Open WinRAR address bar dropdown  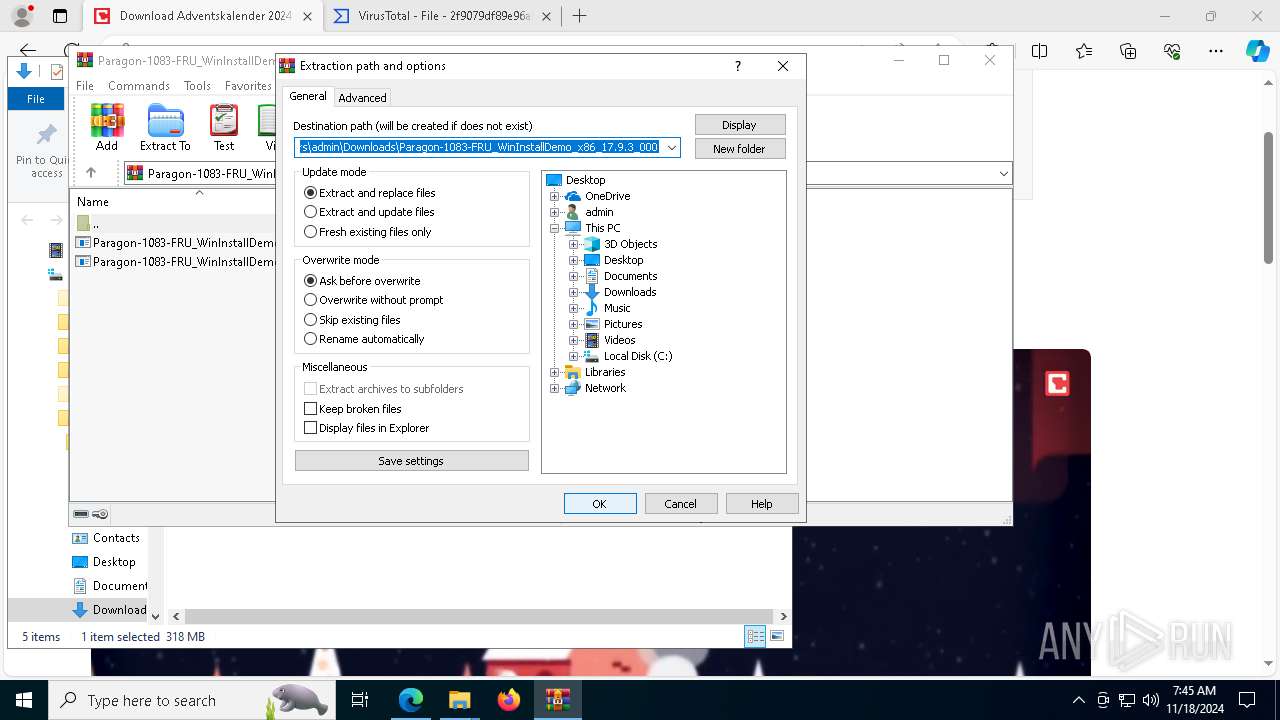1003,174
